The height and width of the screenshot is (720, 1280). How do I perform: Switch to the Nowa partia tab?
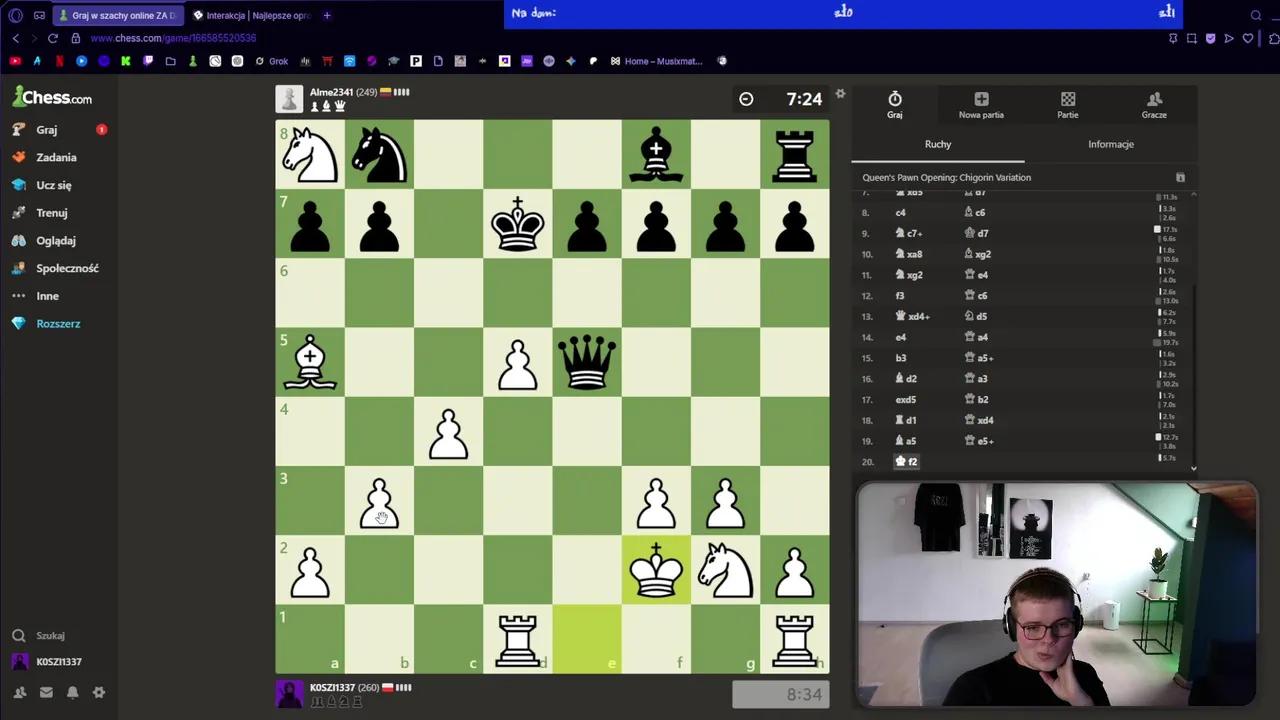981,104
